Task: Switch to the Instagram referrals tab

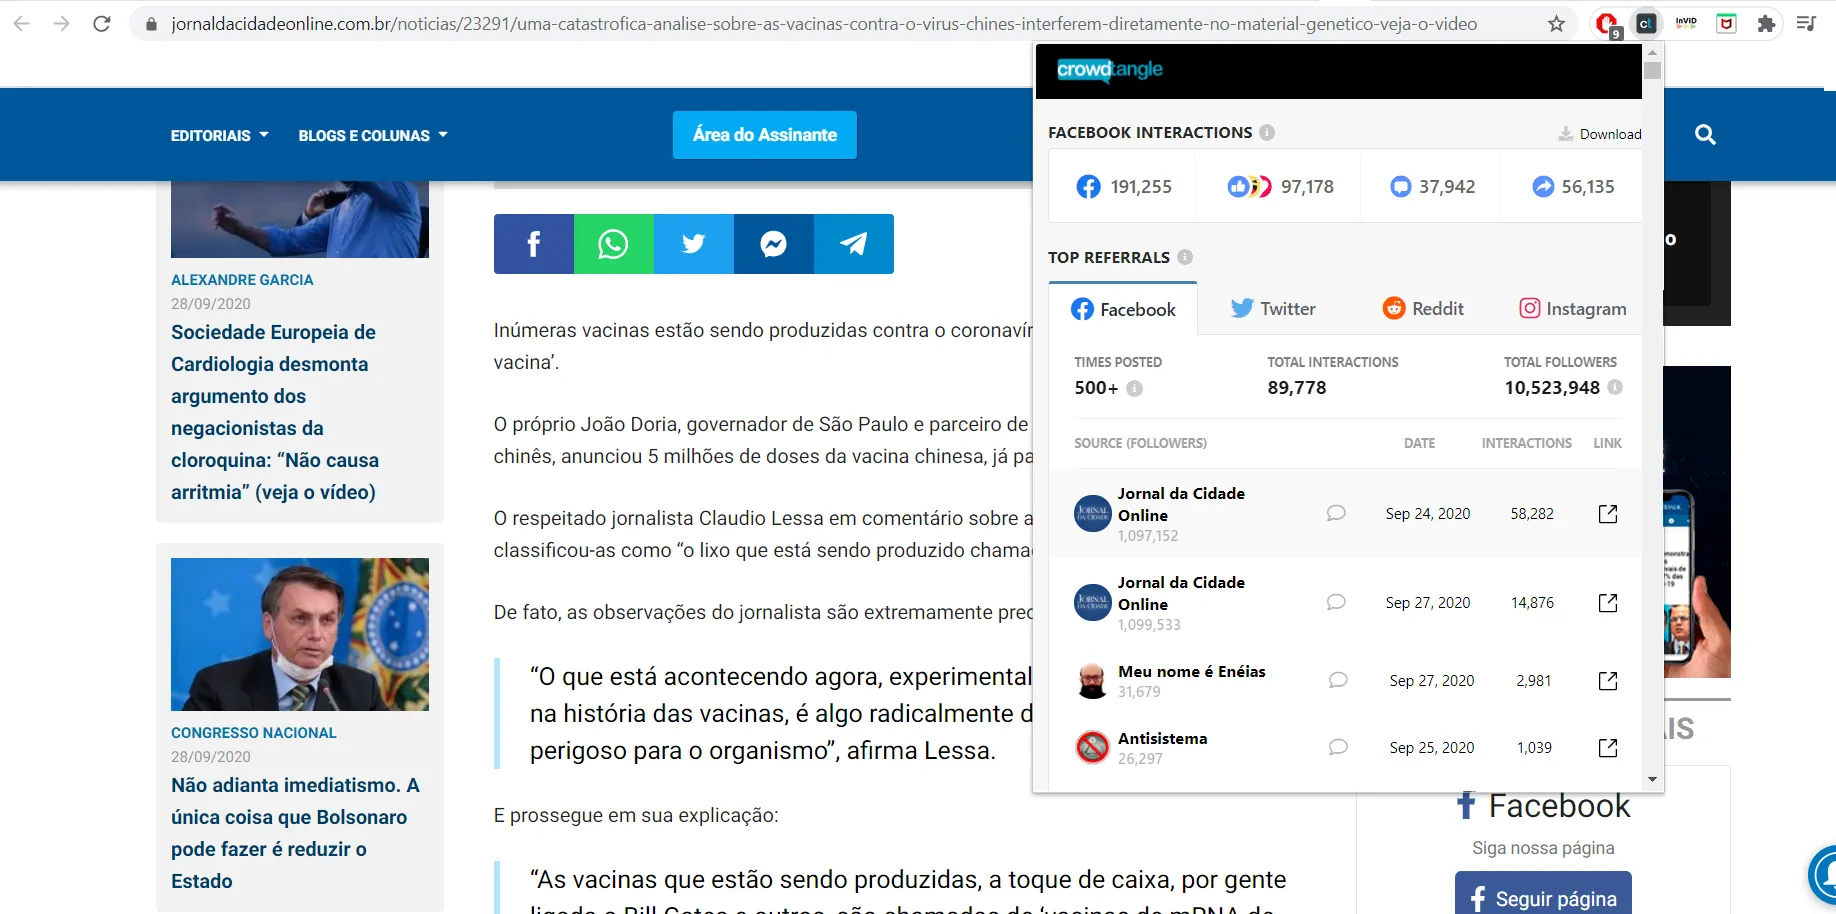Action: (x=1573, y=309)
